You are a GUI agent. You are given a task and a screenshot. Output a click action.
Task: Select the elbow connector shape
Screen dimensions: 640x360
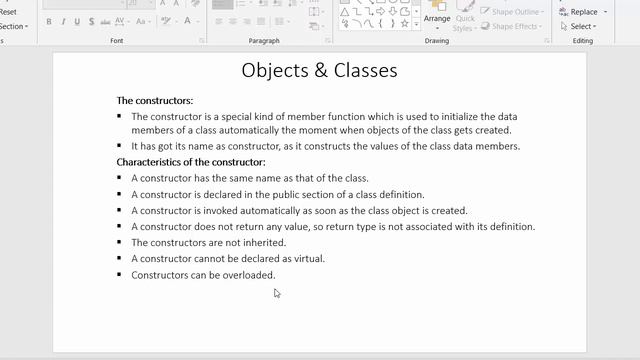357,12
